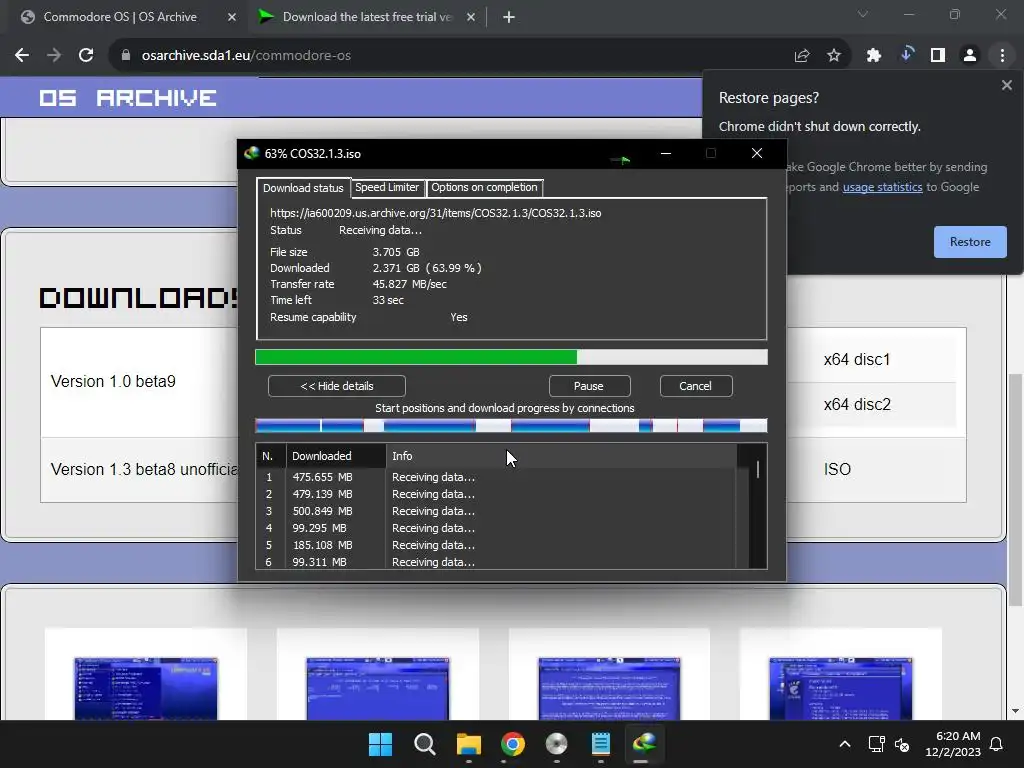
Task: Open File Explorer from taskbar
Action: pos(468,744)
